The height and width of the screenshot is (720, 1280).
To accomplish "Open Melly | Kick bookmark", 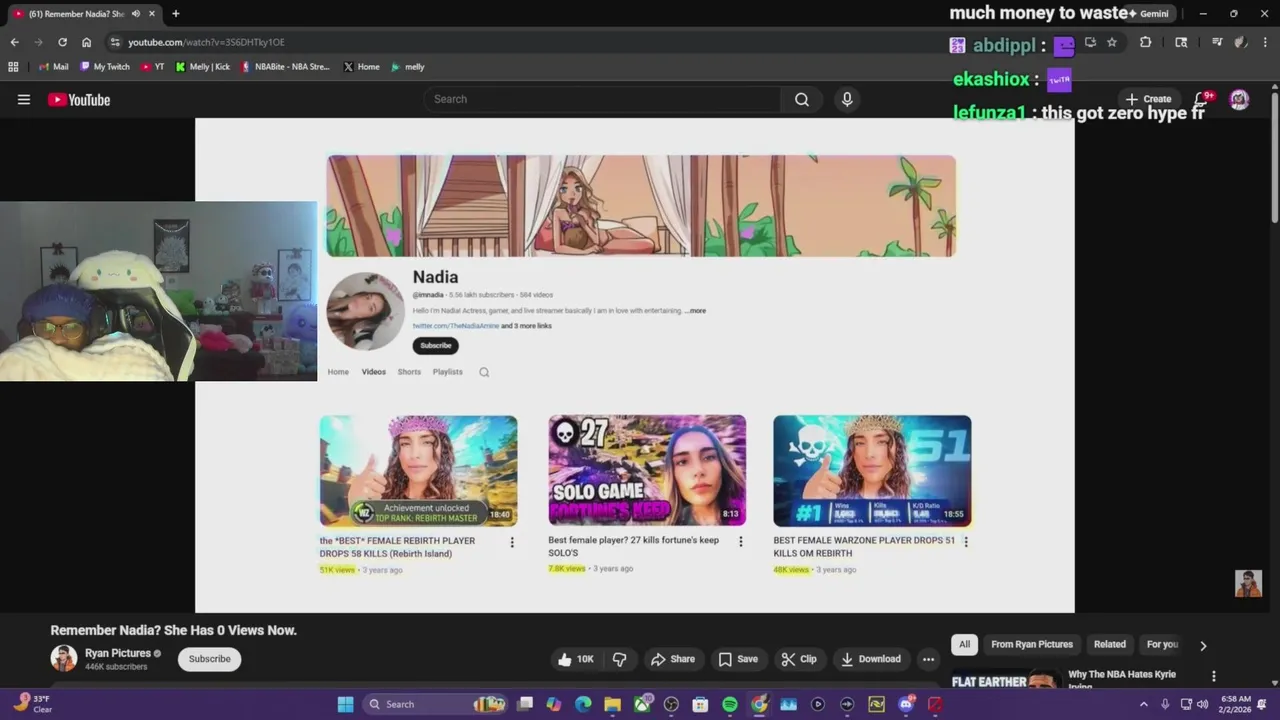I will pyautogui.click(x=202, y=67).
